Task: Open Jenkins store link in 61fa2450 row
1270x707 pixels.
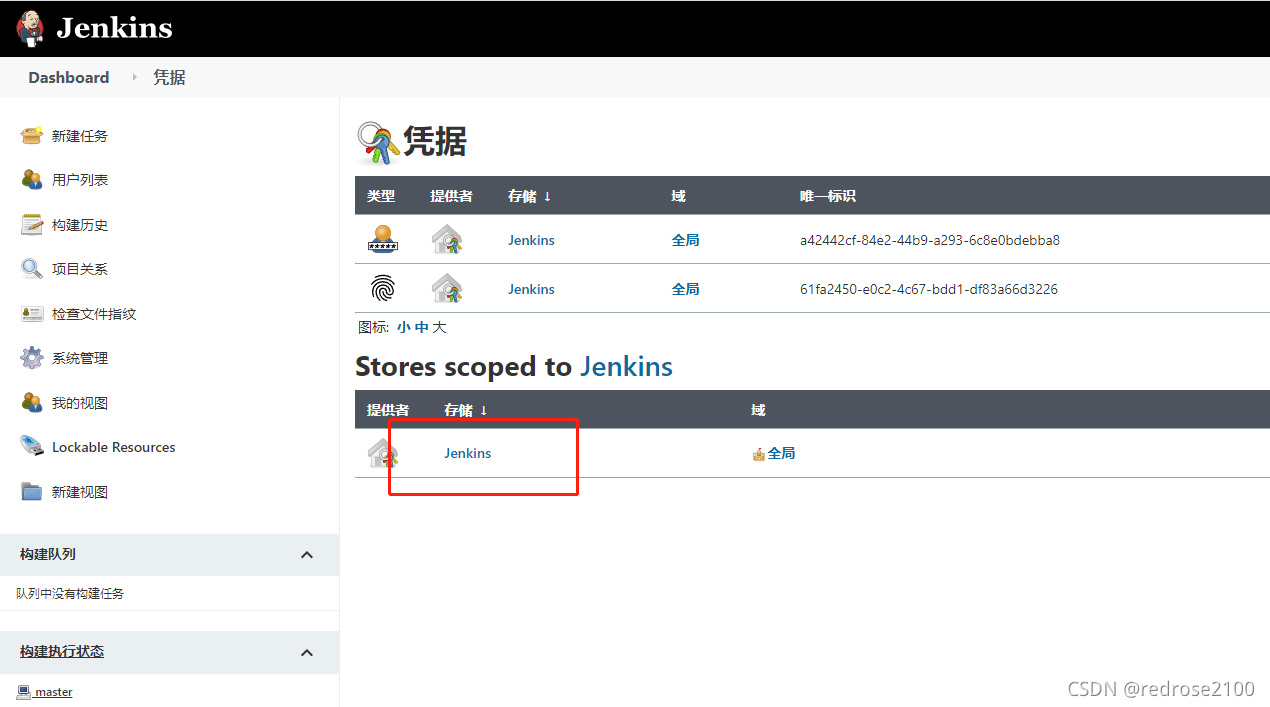Action: 531,289
